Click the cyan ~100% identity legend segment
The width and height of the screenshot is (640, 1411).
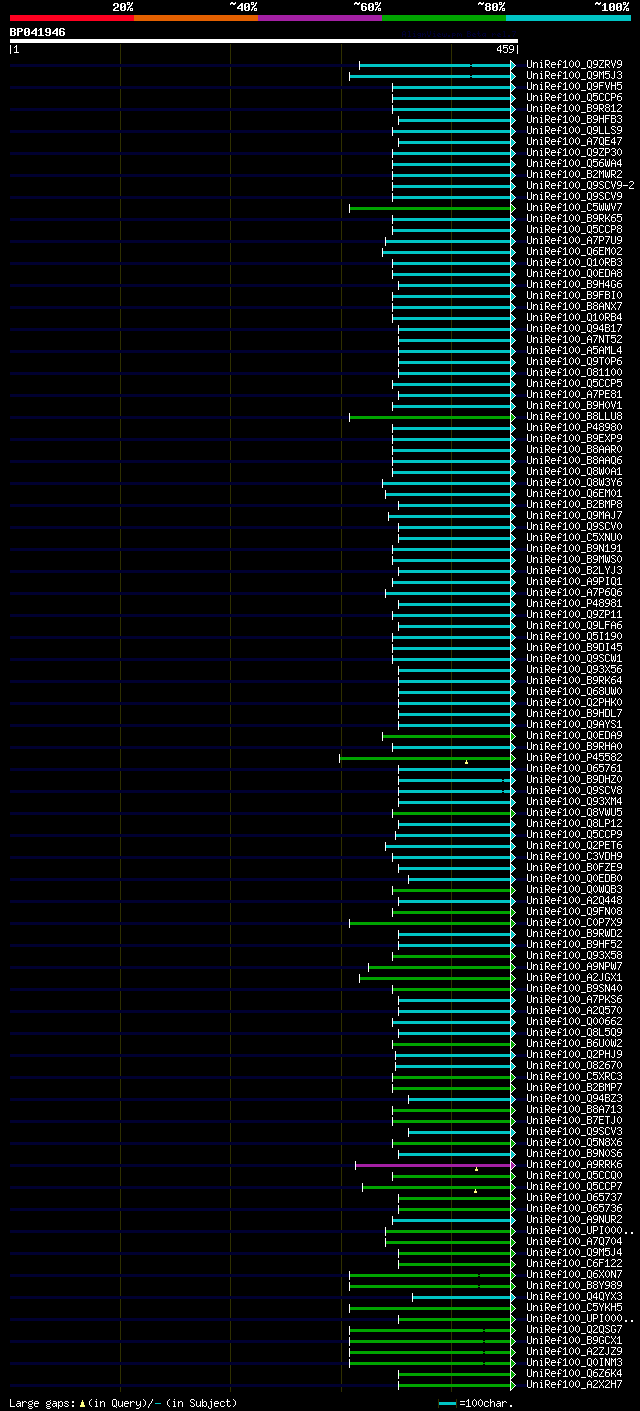click(568, 17)
